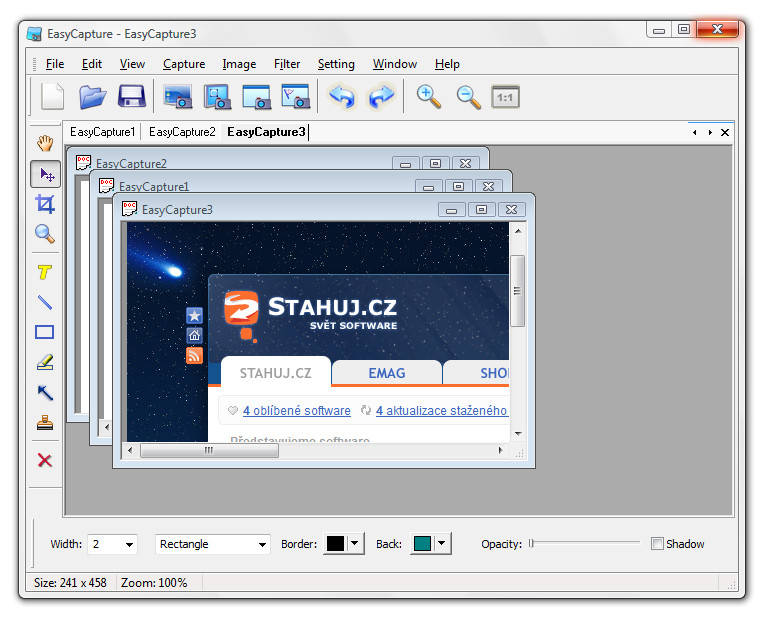Viewport: 761px width, 622px height.
Task: Open the Width dropdown
Action: 129,544
